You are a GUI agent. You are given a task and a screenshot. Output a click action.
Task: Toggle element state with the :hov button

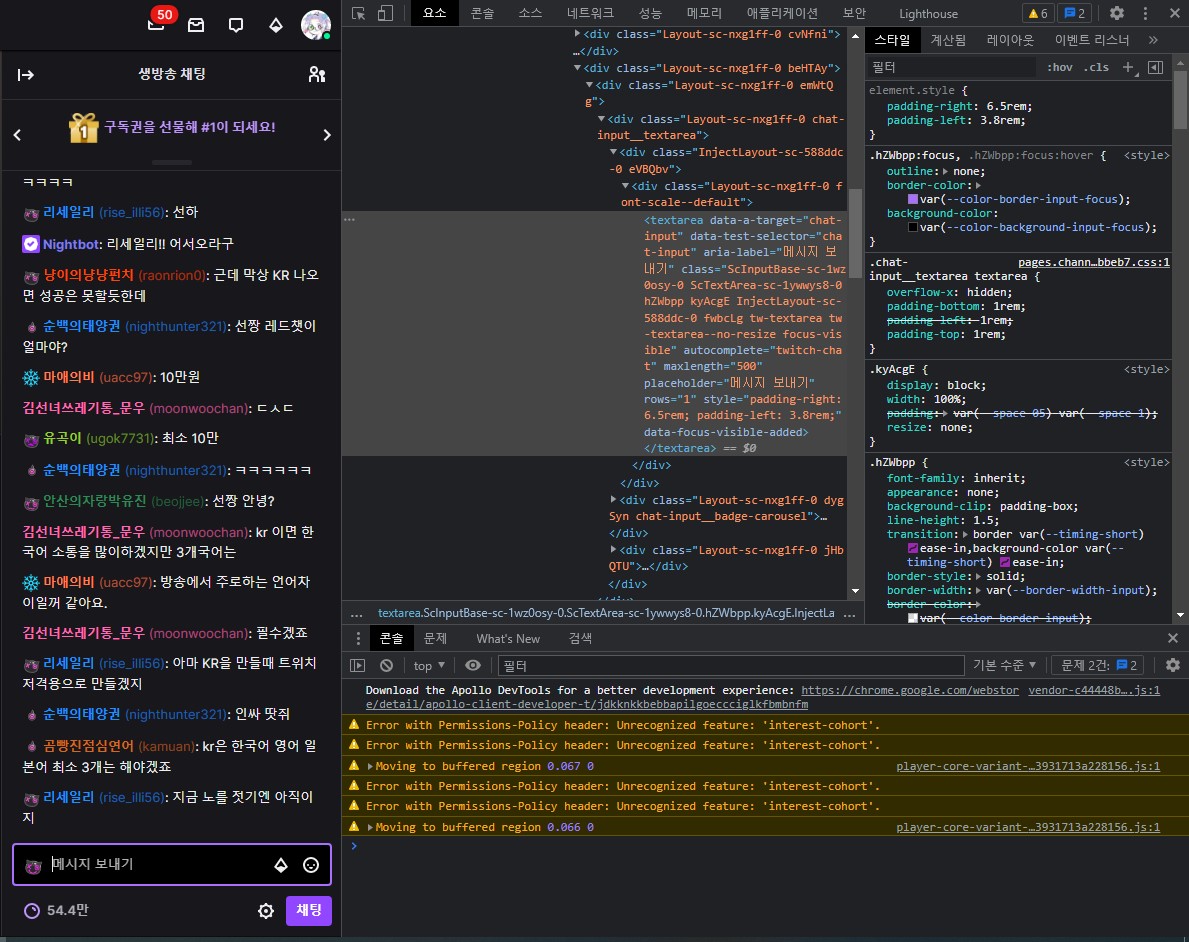(x=1060, y=67)
